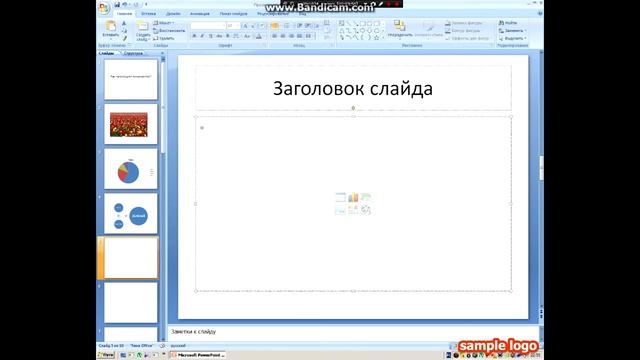
Task: Click the Insert SmartArt icon in placeholder
Action: coord(366,198)
